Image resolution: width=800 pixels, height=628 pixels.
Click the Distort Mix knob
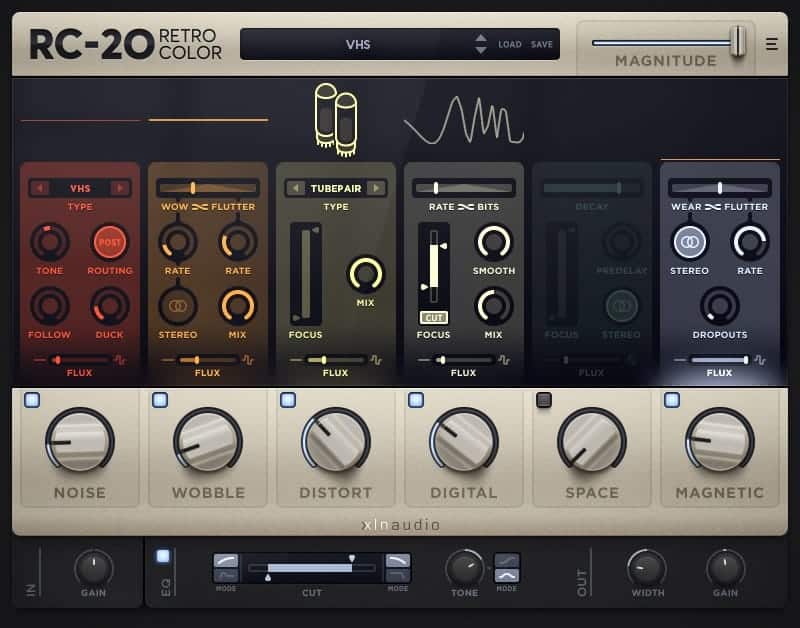point(366,274)
